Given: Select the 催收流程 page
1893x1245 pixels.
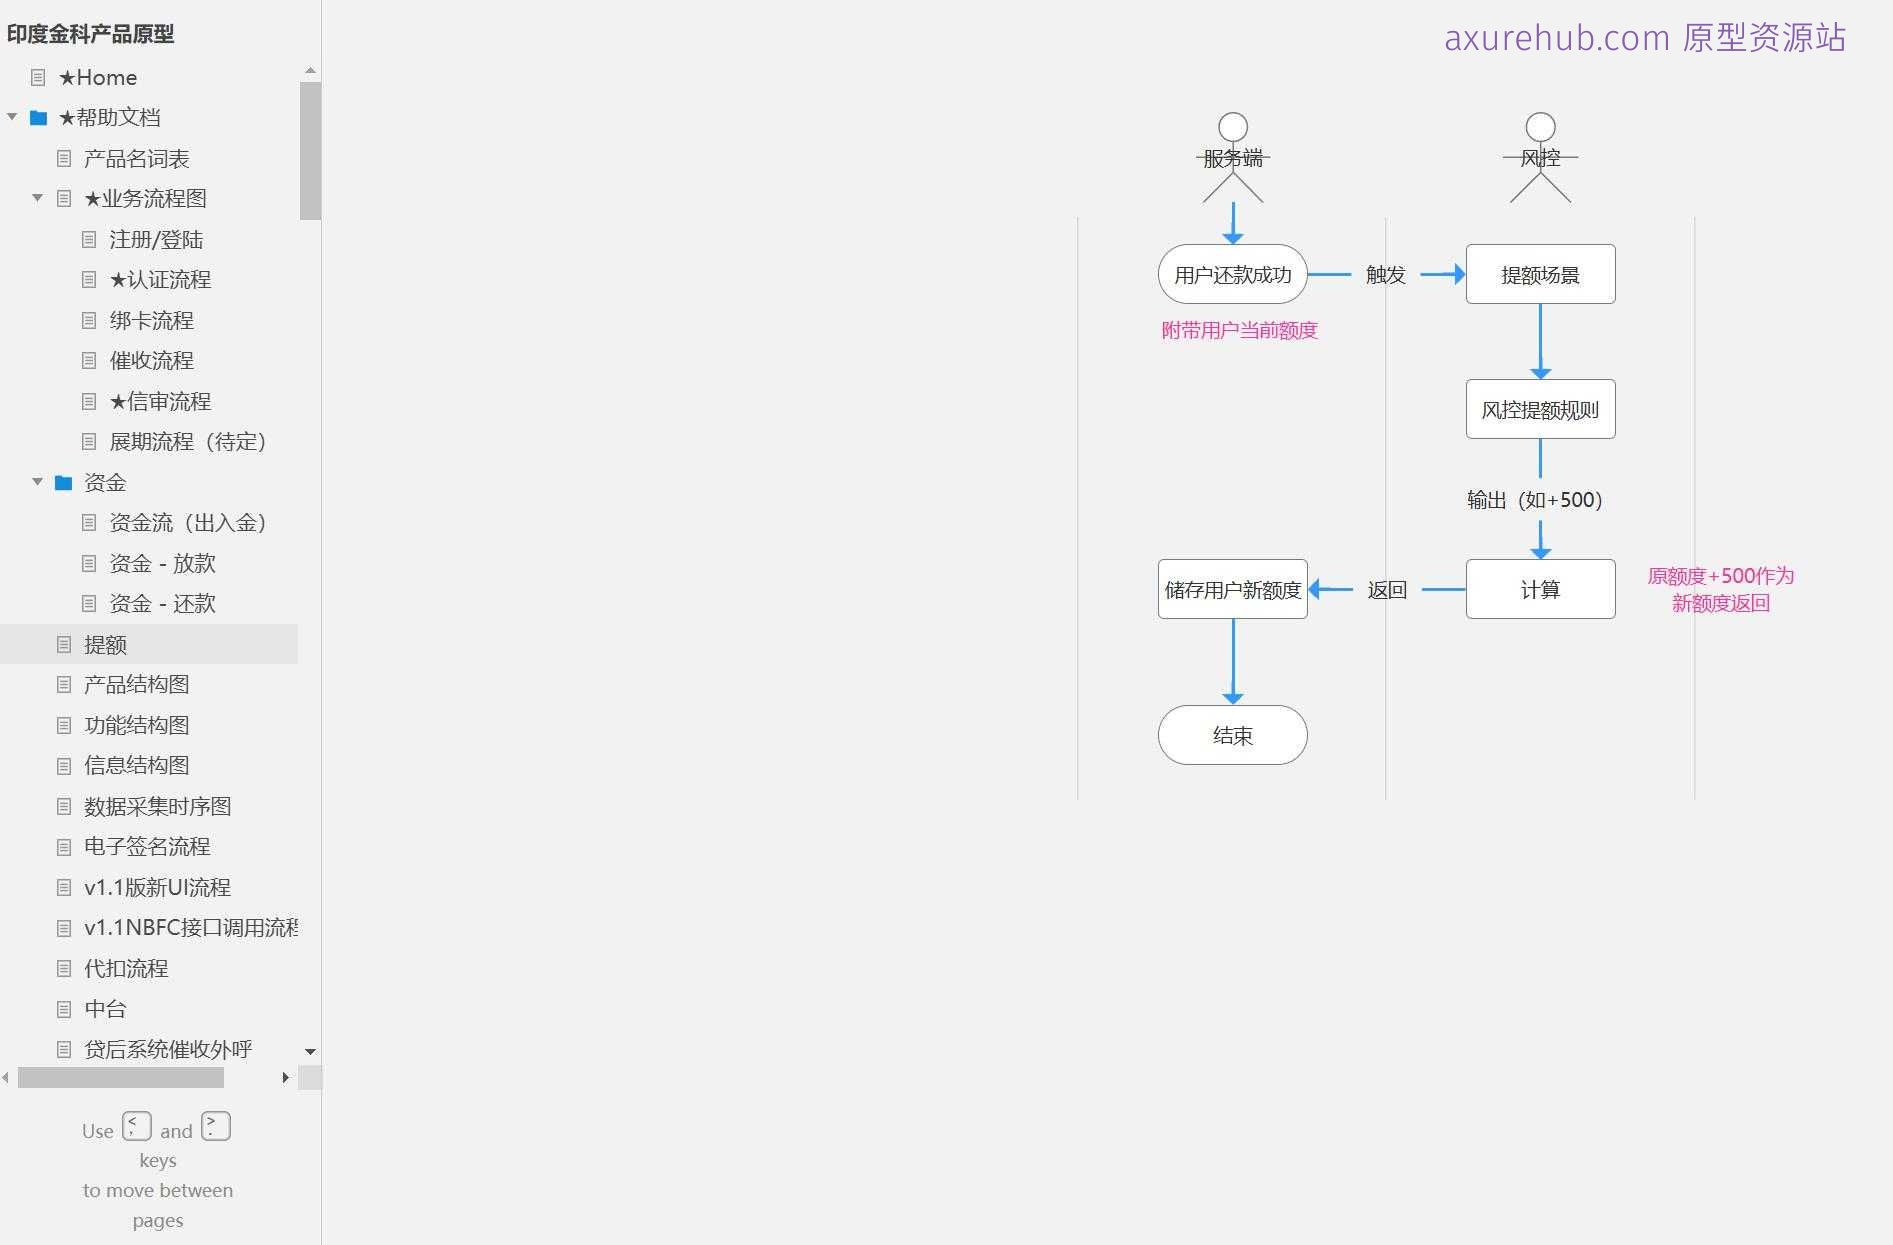Looking at the screenshot, I should [152, 361].
